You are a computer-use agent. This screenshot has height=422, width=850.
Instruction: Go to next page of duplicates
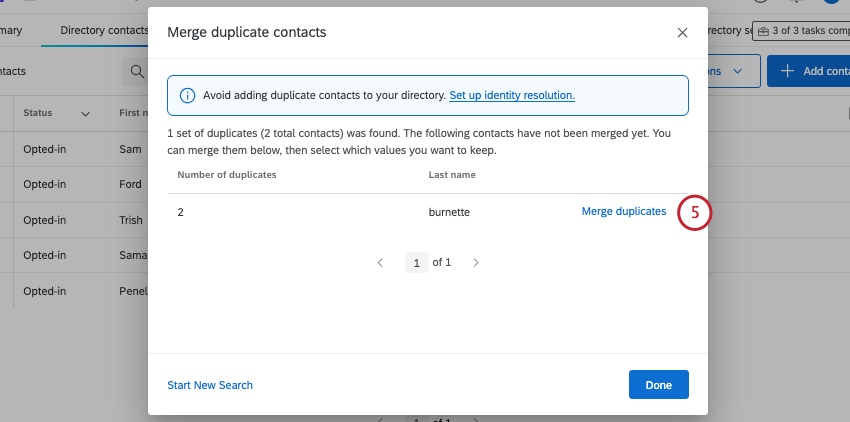(x=476, y=263)
